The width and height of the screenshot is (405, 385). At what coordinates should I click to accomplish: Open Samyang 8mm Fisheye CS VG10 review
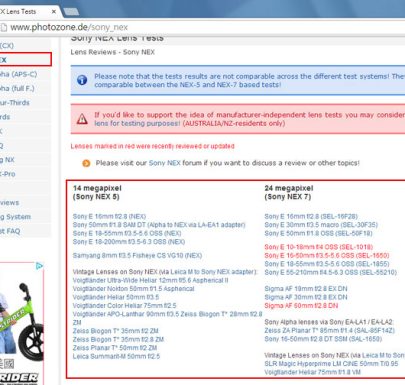tap(137, 256)
